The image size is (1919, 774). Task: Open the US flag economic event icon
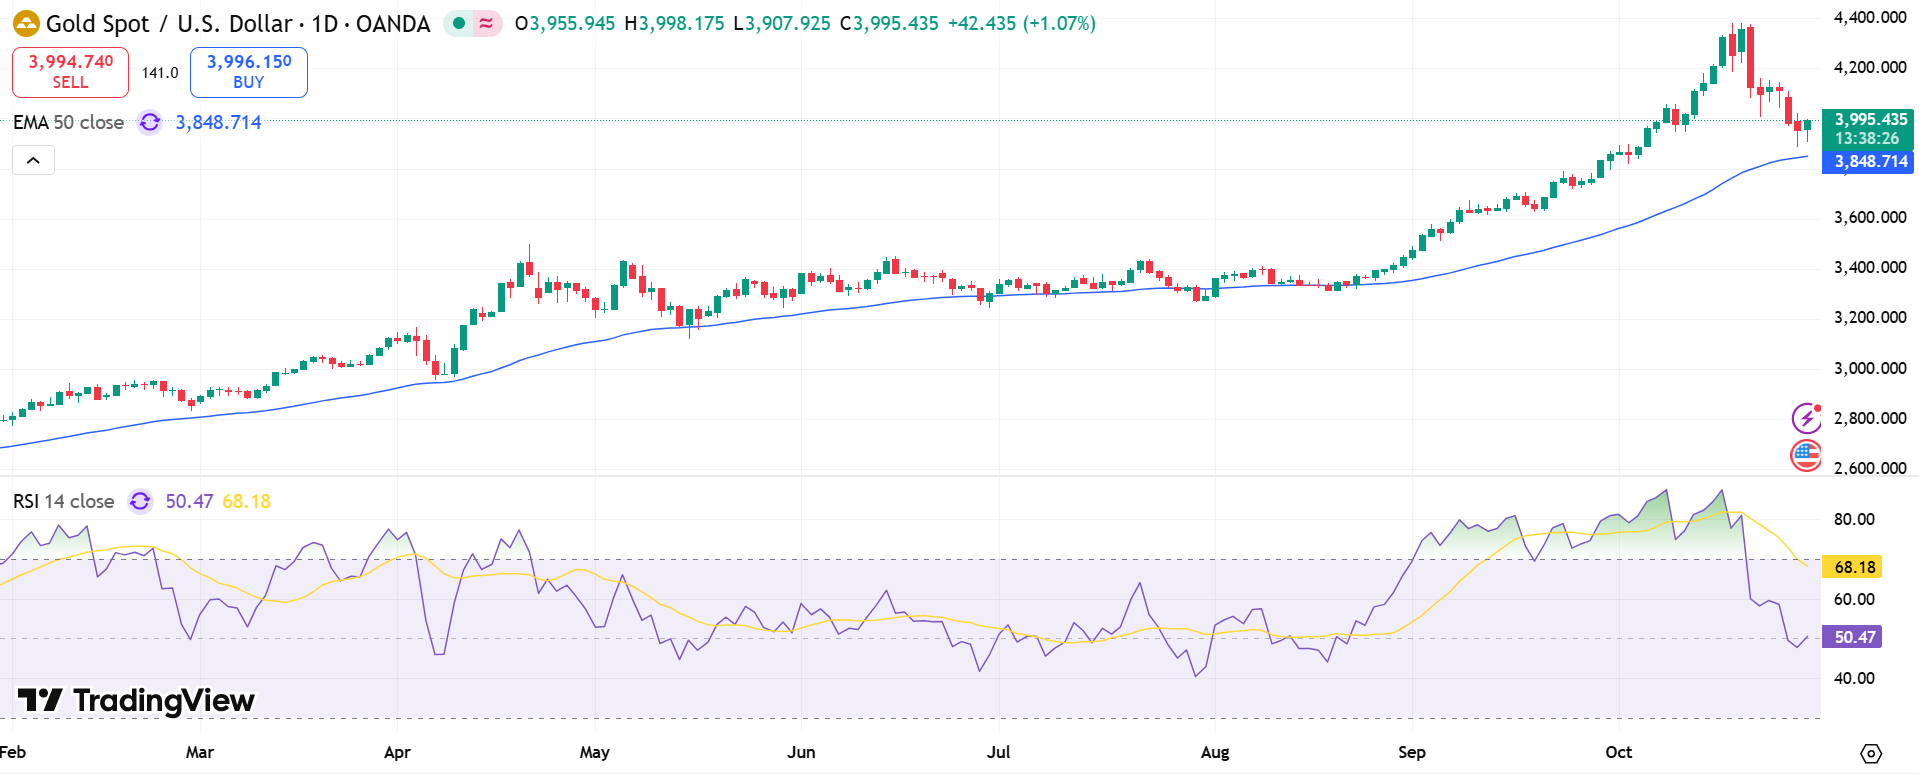(x=1806, y=455)
